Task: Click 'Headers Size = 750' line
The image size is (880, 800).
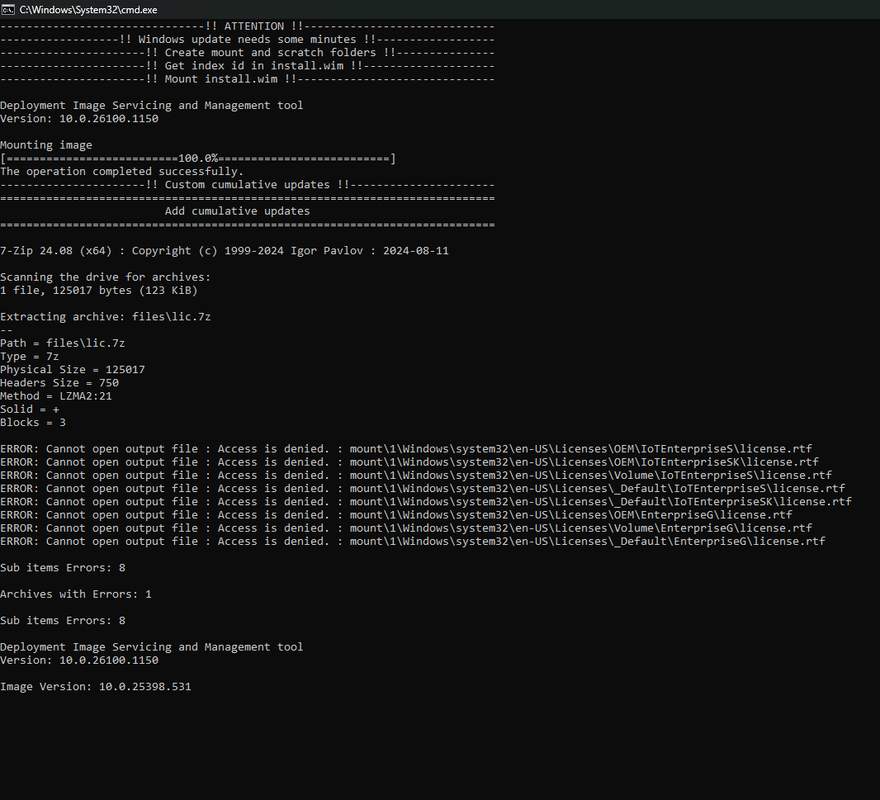Action: click(59, 383)
